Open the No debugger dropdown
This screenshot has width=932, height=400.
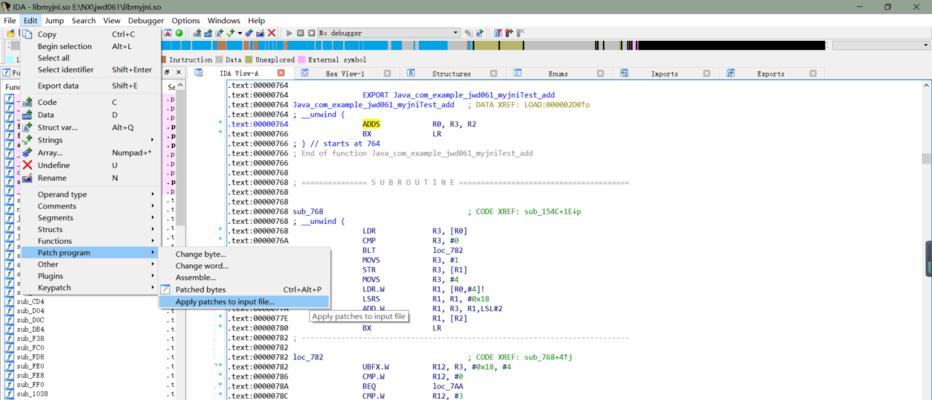pos(389,33)
